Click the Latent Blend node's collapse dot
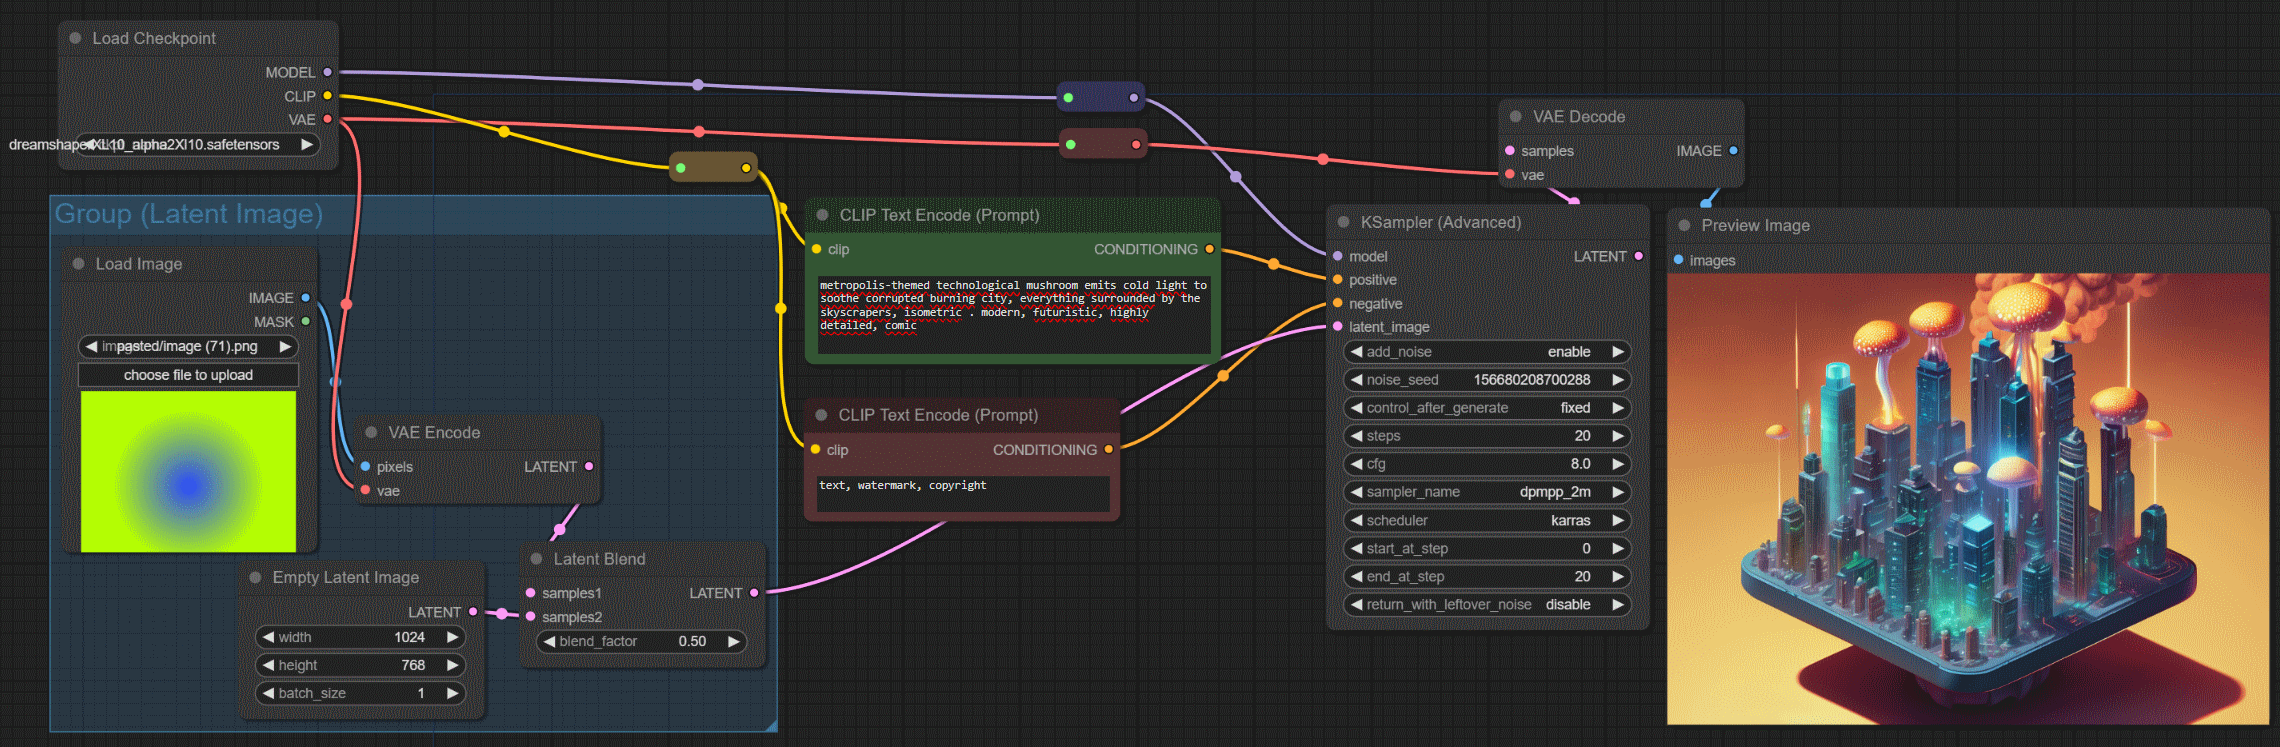2280x747 pixels. pyautogui.click(x=536, y=559)
